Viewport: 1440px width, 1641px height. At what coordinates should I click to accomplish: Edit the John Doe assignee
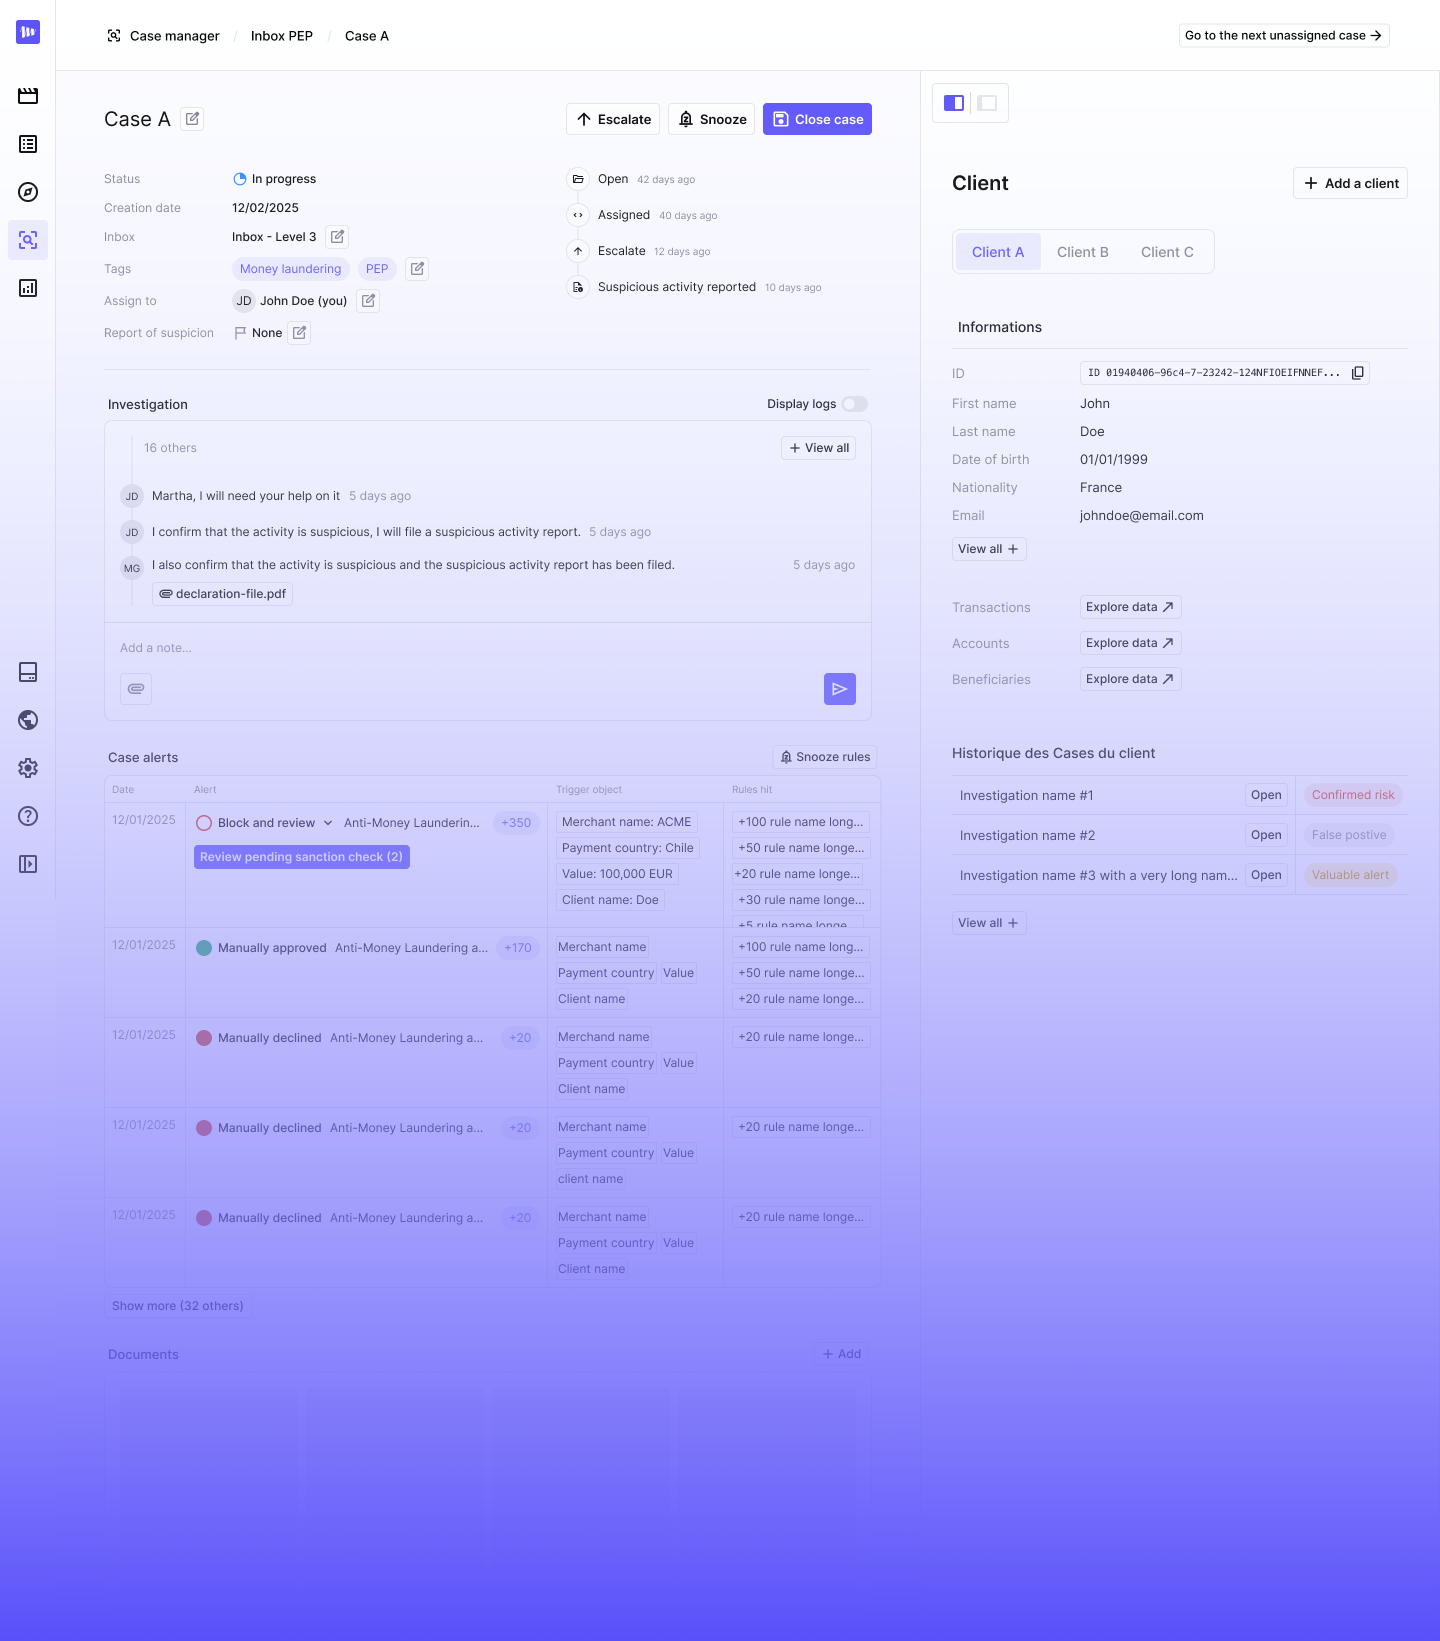pyautogui.click(x=369, y=301)
